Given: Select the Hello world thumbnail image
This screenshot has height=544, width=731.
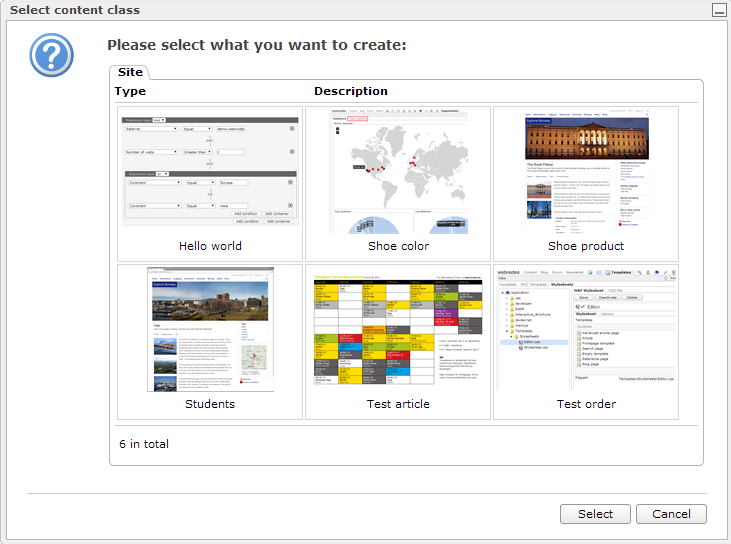Looking at the screenshot, I should 210,169.
